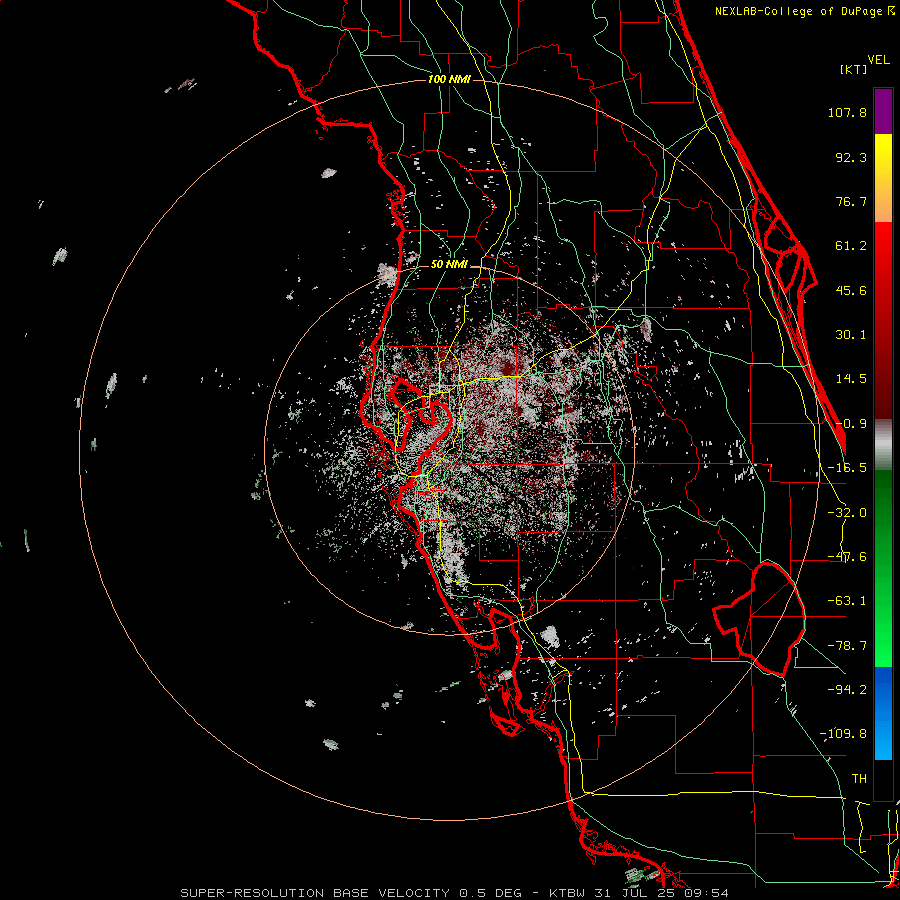Image resolution: width=900 pixels, height=900 pixels.
Task: Click the 61.2 velocity scale value
Action: (x=851, y=246)
